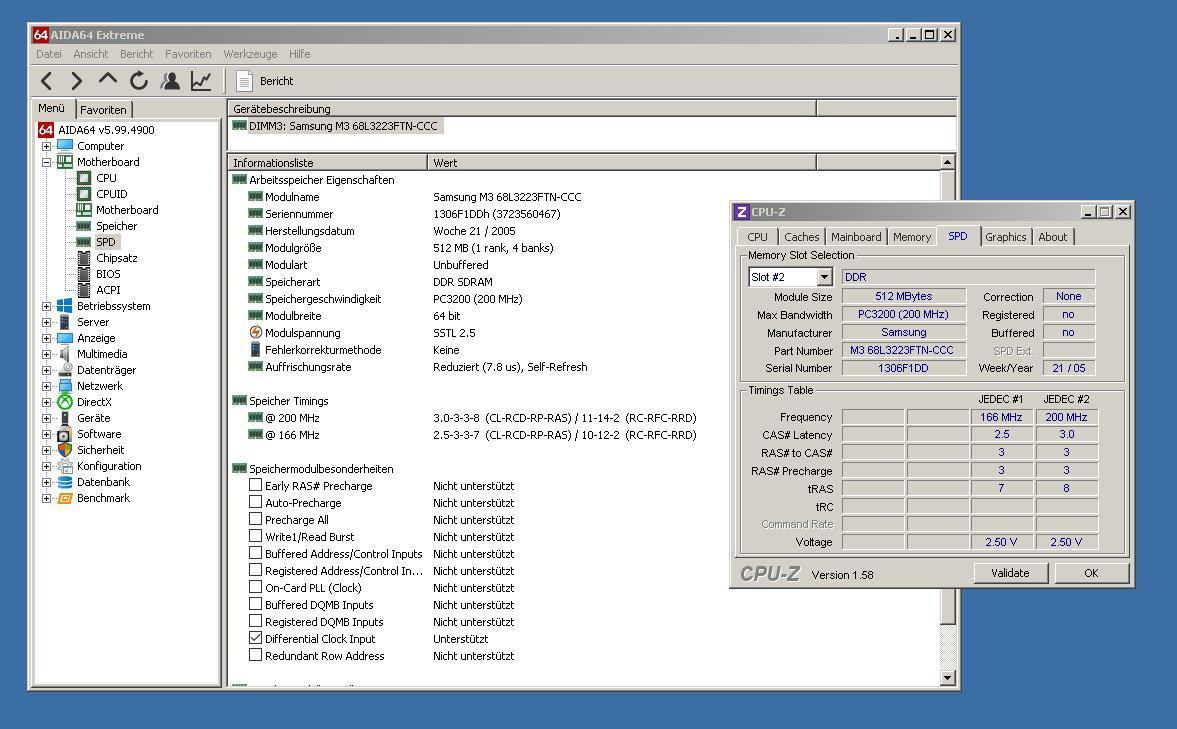Toggle the Redundant Row Address checkbox

255,655
